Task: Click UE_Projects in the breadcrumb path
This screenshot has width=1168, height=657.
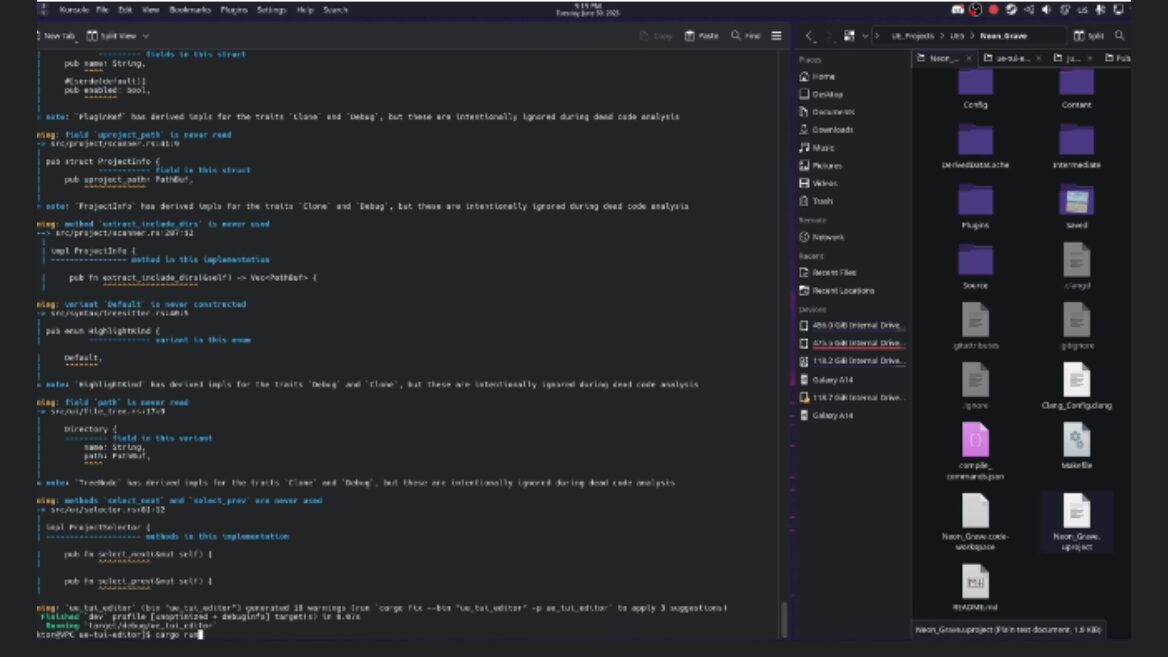Action: (912, 36)
